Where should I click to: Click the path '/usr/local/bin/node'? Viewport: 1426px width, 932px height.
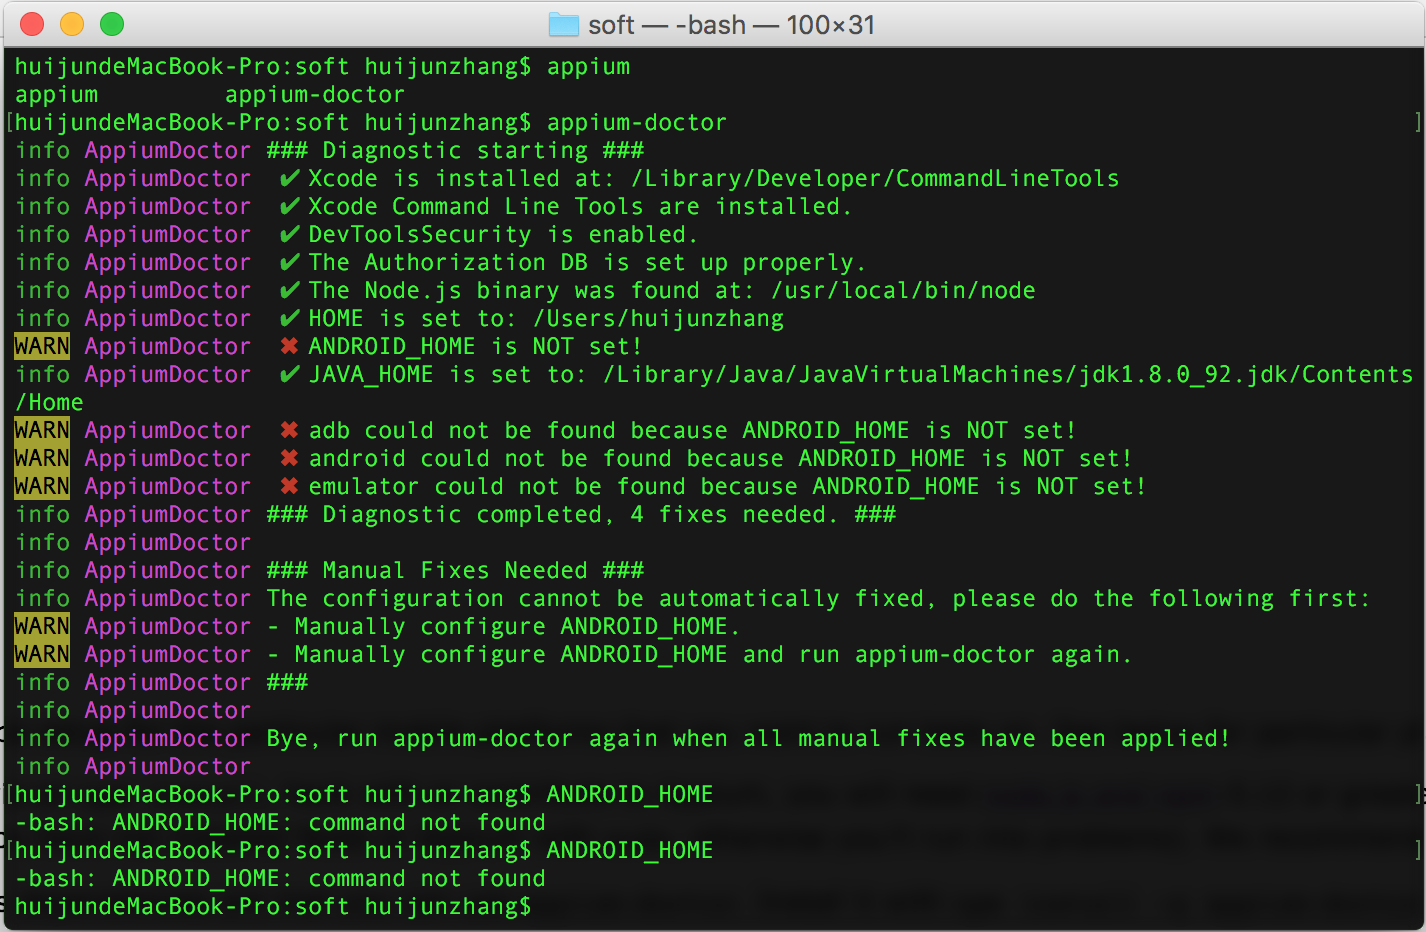tap(903, 290)
